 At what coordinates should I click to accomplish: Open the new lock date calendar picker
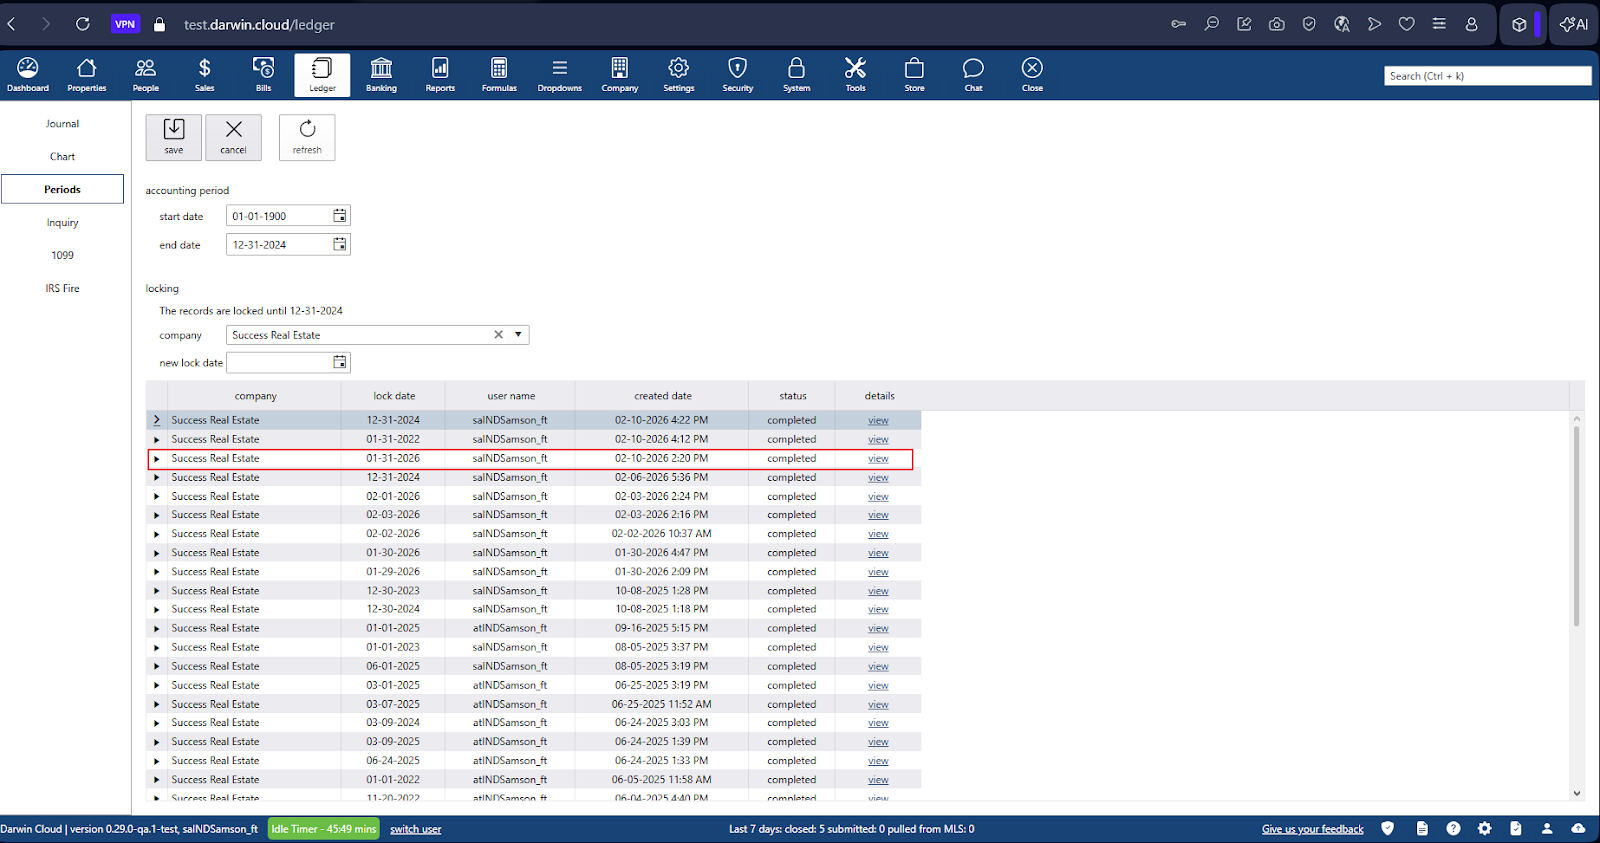click(x=340, y=363)
